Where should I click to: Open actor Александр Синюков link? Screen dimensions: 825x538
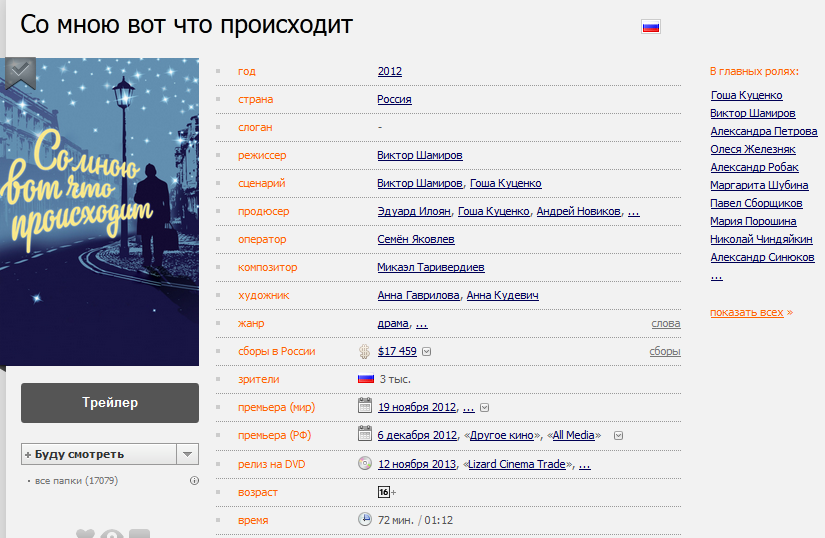[x=762, y=257]
